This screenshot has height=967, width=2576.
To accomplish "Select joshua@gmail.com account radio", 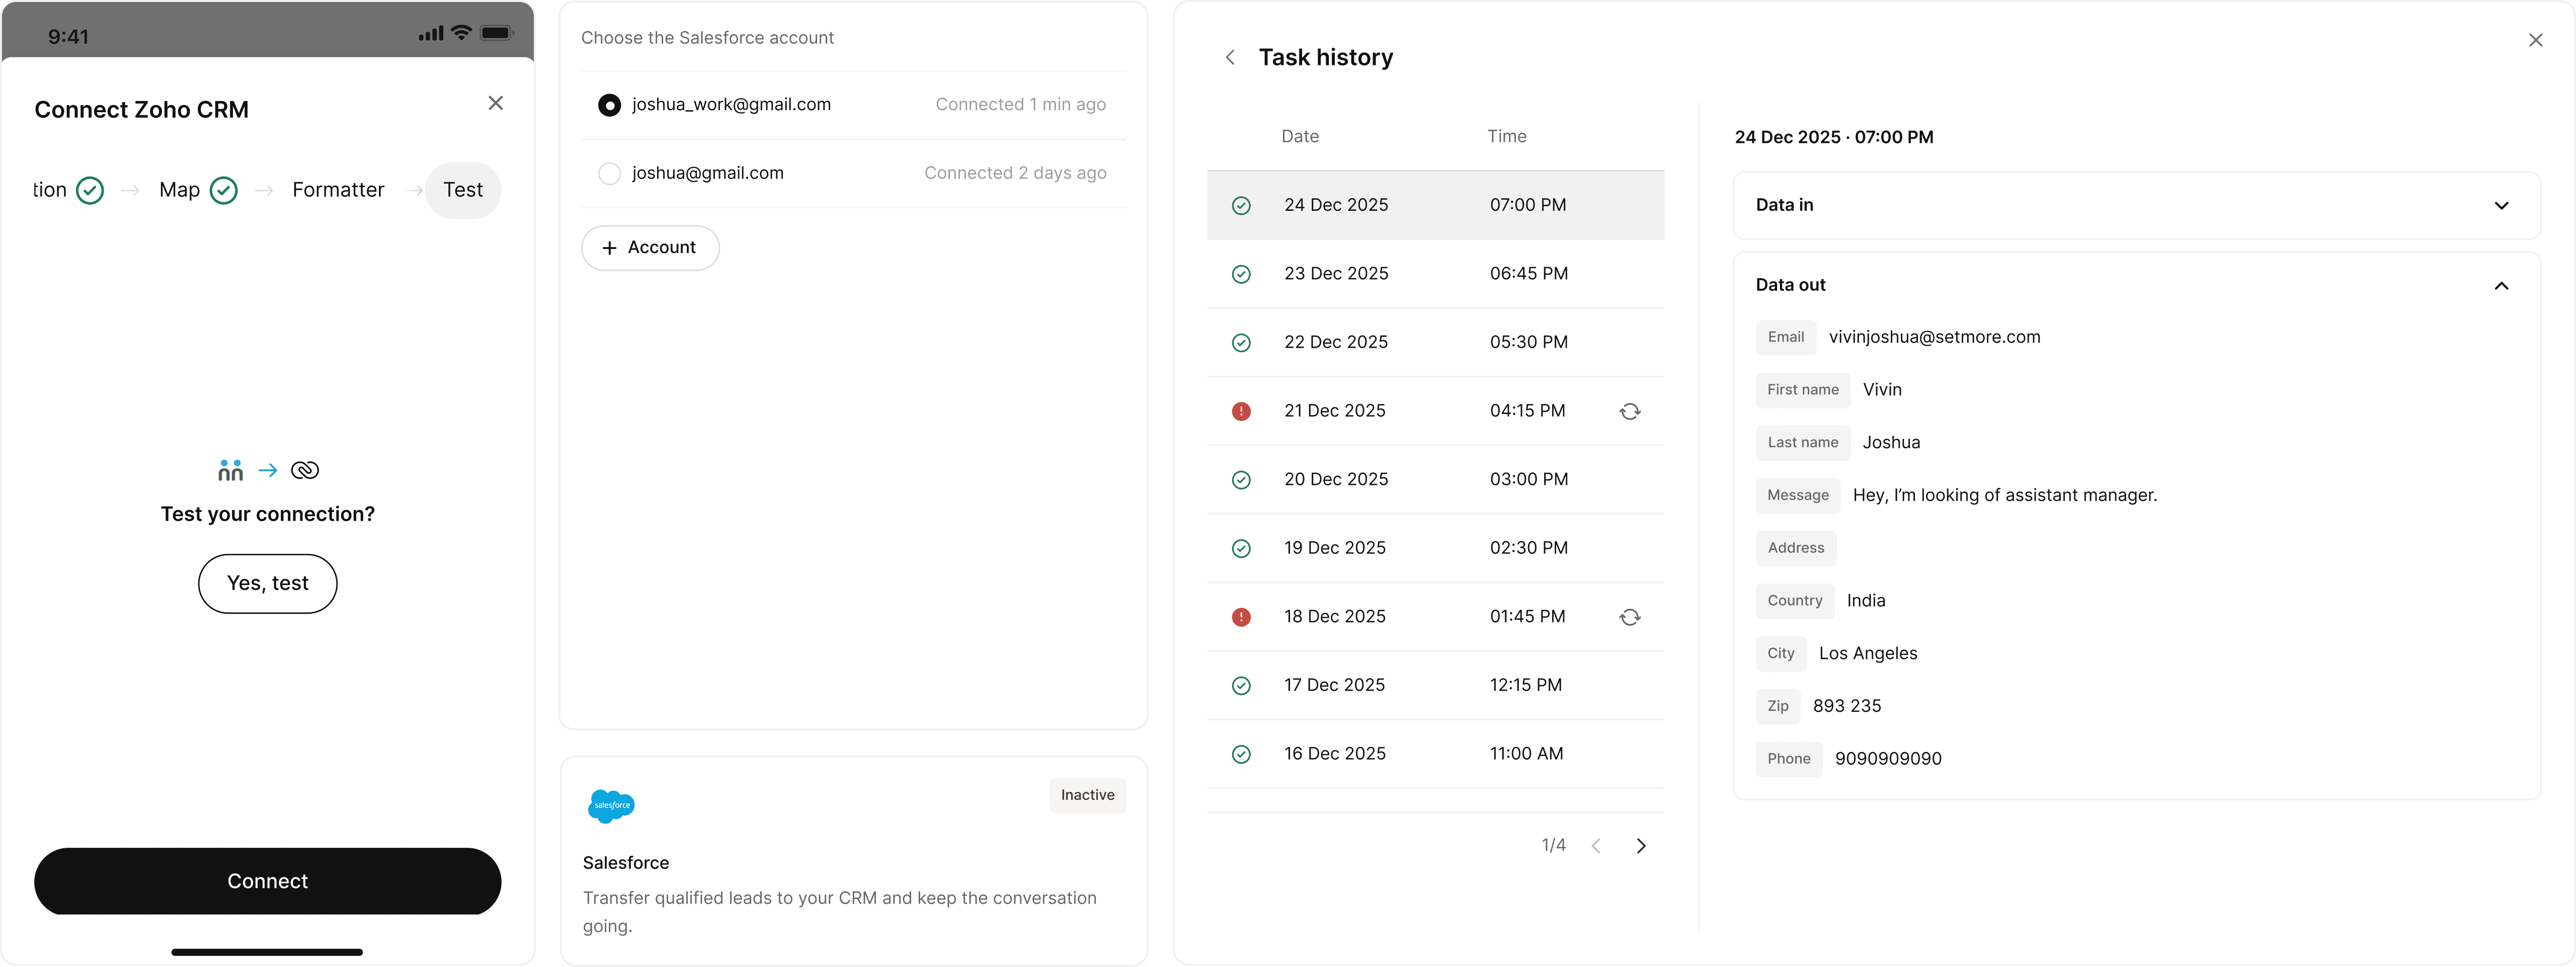I will point(609,173).
